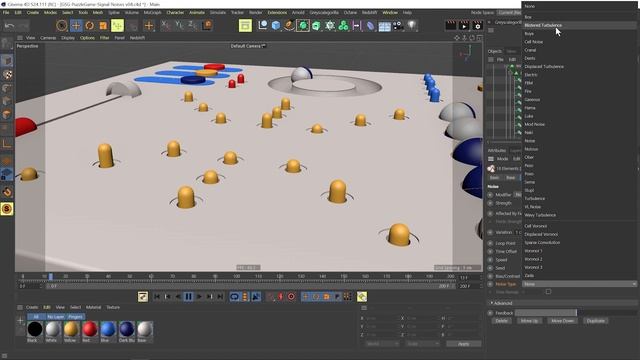The height and width of the screenshot is (360, 640).
Task: Toggle Seed parameter keyframe dot
Action: pos(490,268)
